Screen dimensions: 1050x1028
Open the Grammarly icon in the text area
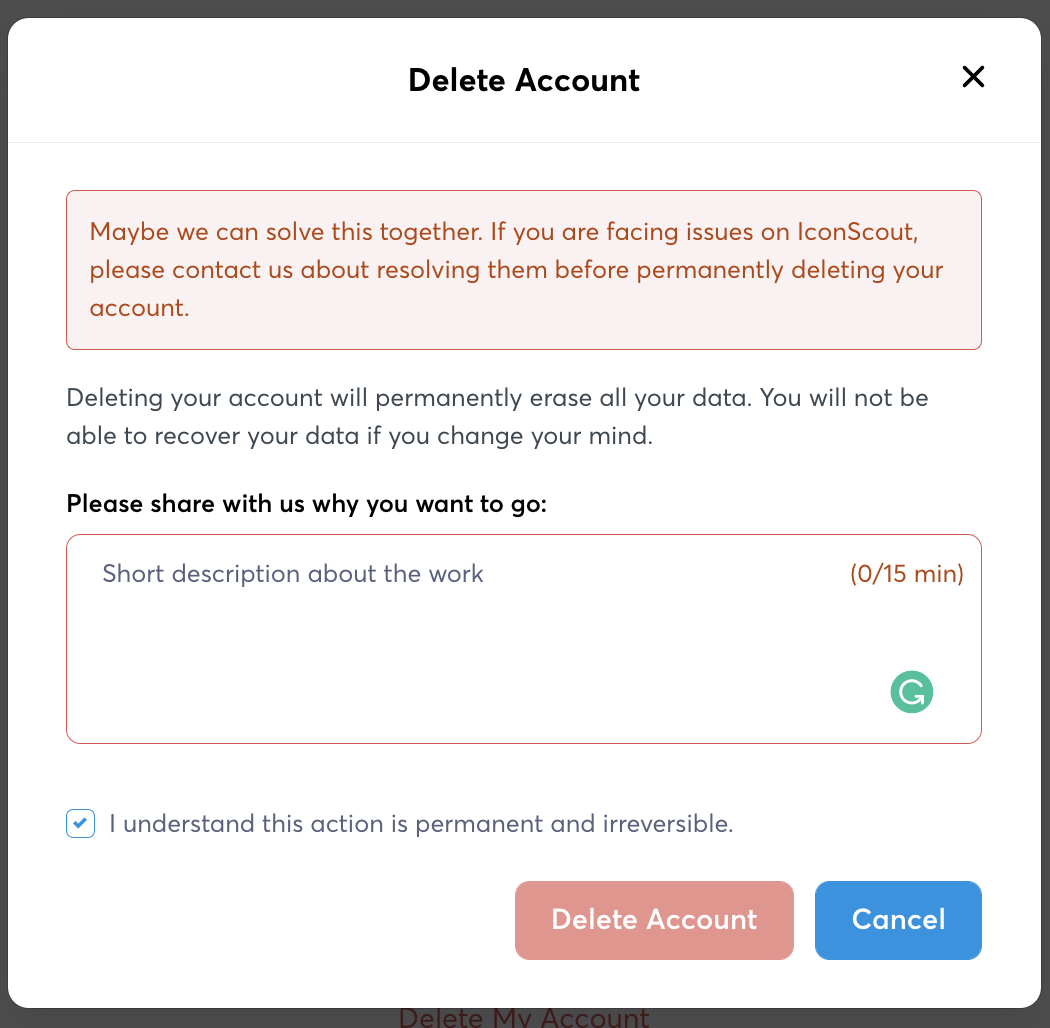(911, 692)
